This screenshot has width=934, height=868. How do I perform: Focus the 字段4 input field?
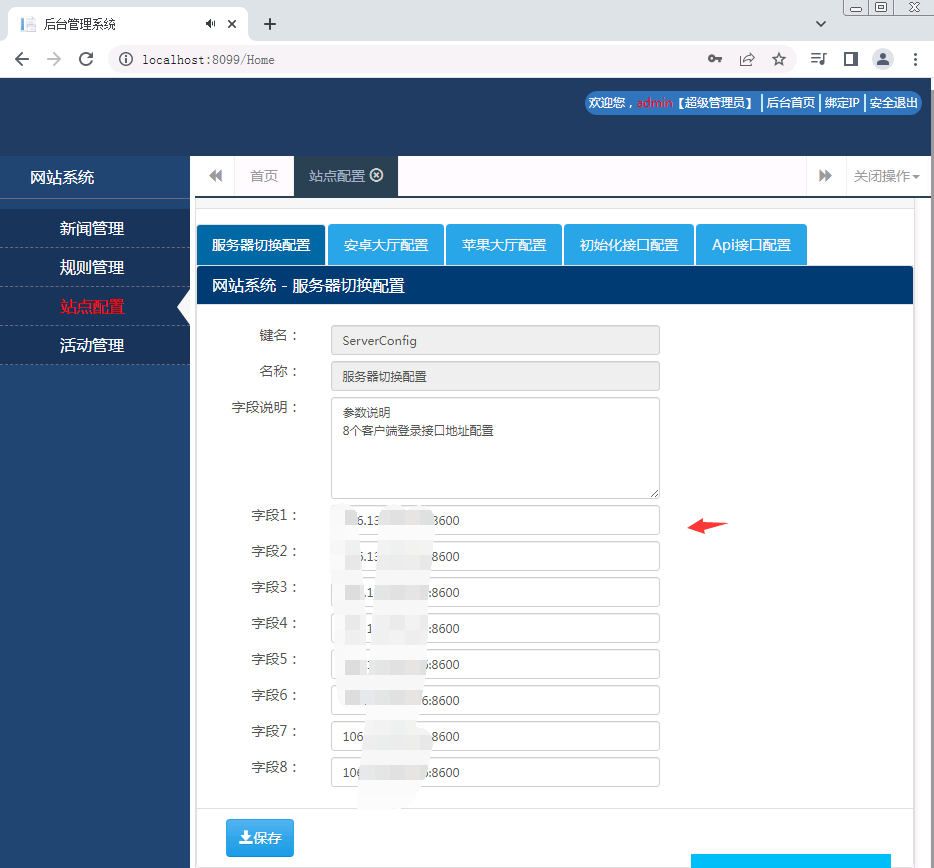point(495,628)
